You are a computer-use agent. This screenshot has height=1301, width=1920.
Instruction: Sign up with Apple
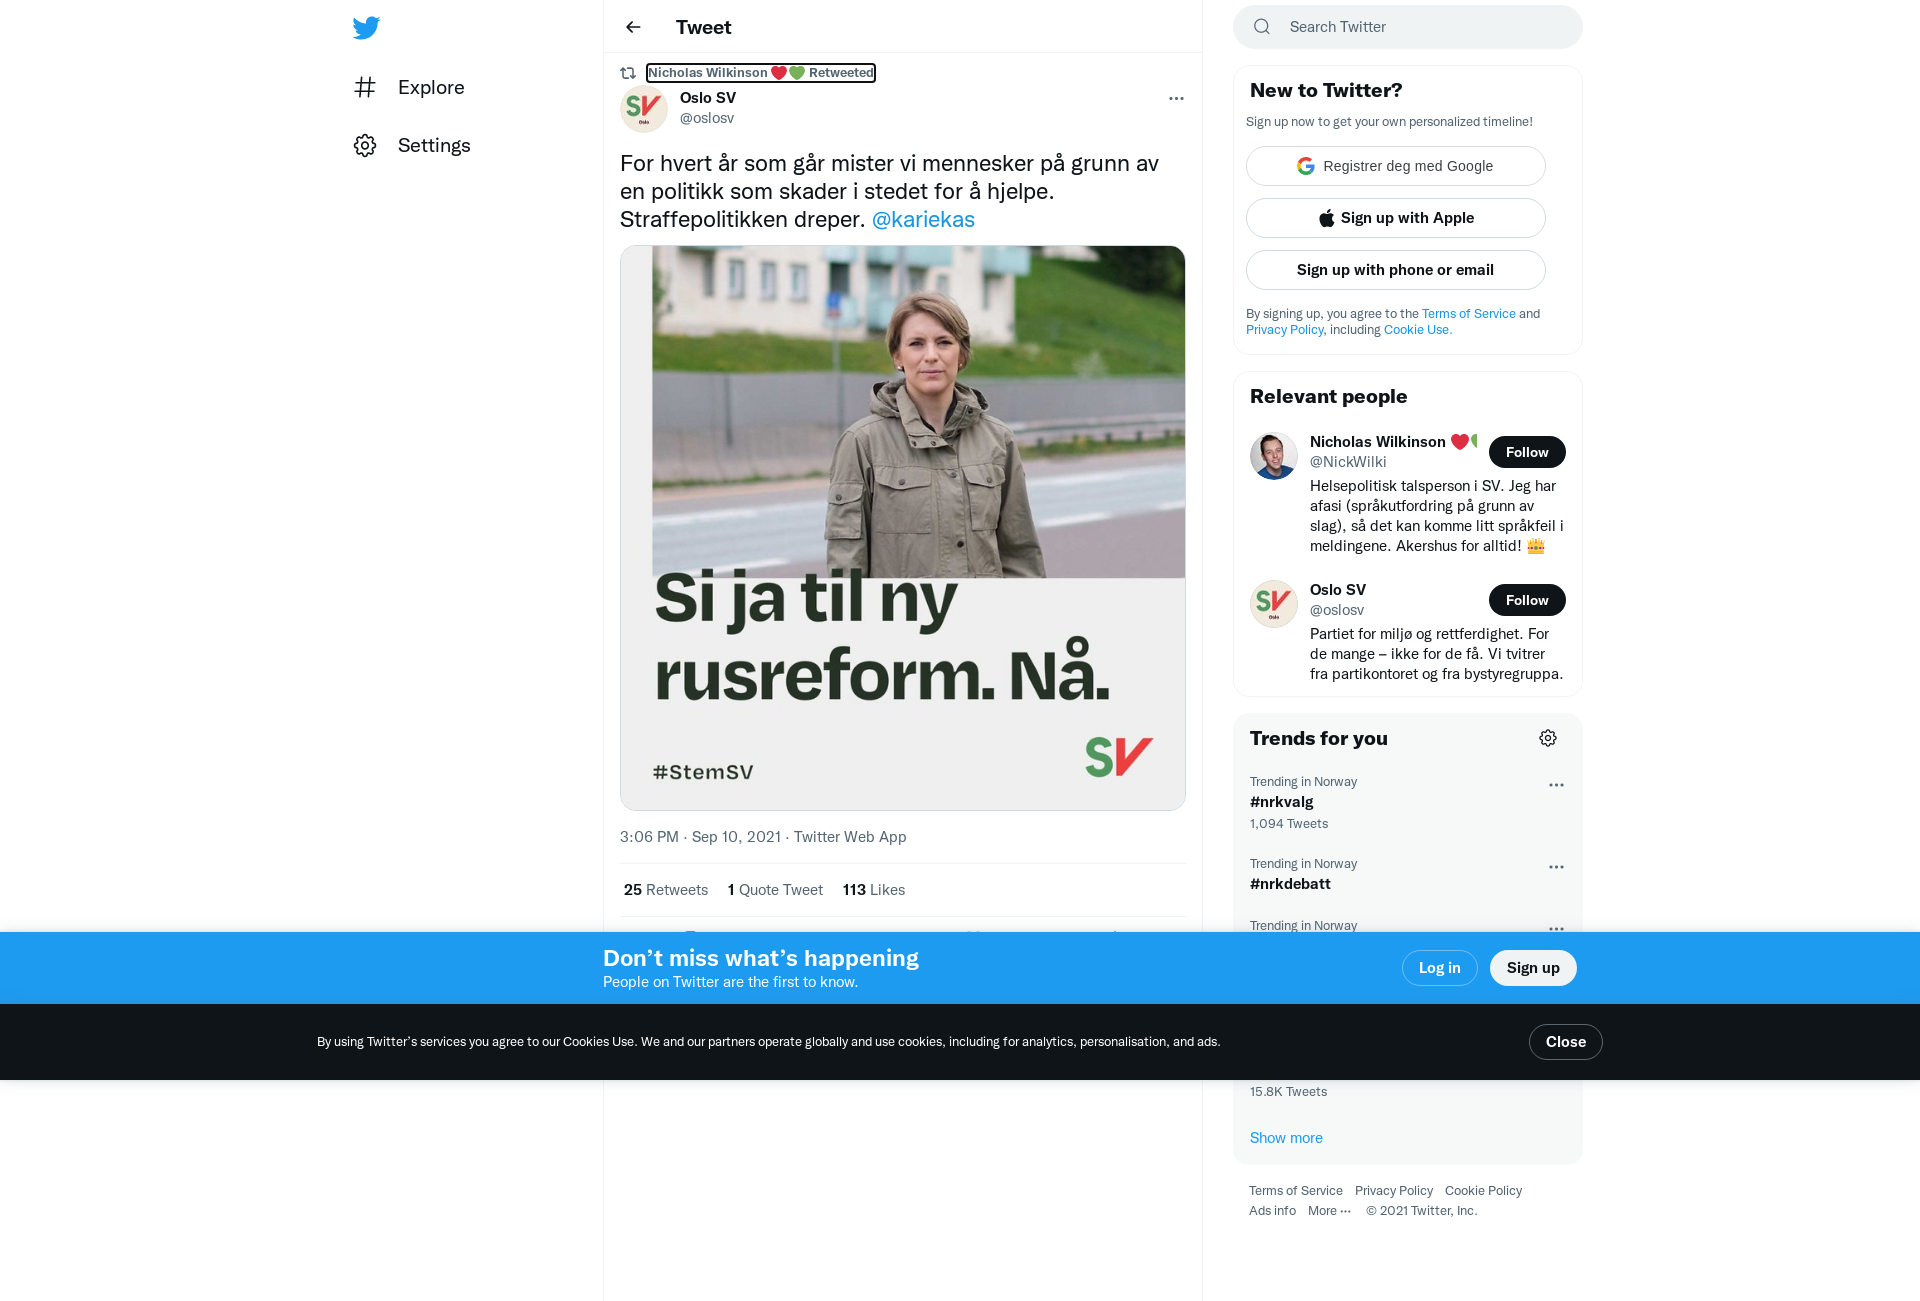(x=1396, y=218)
